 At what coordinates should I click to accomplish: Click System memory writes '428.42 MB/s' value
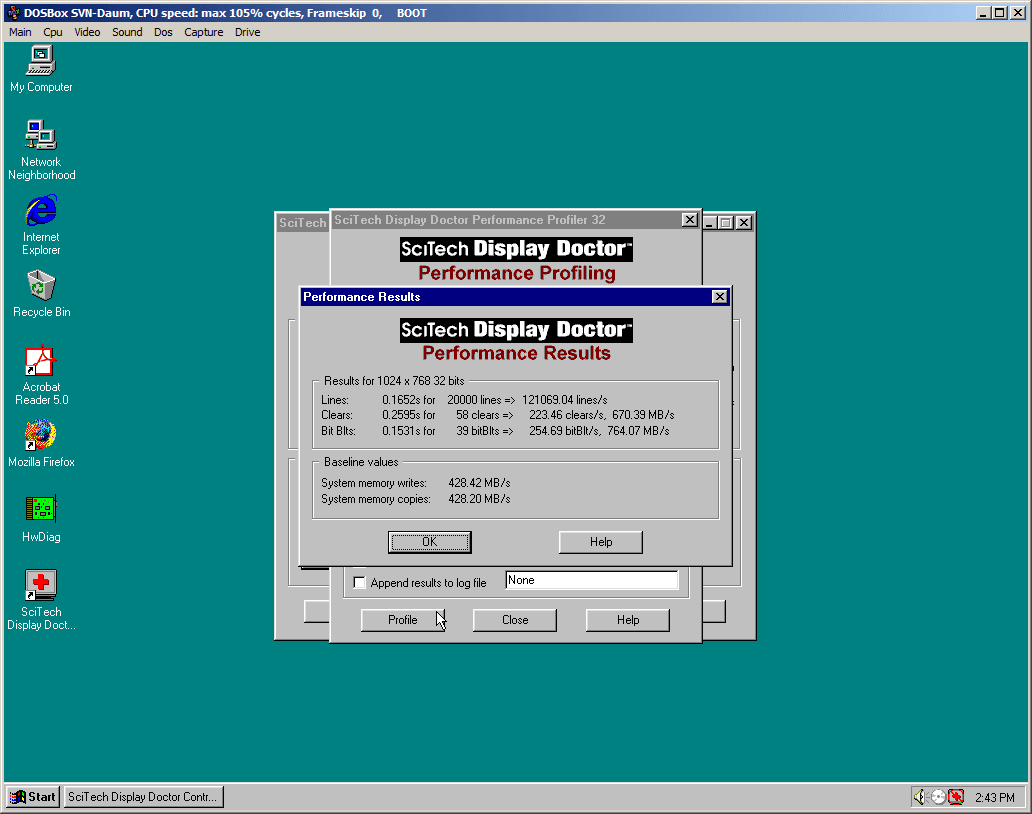[x=479, y=483]
